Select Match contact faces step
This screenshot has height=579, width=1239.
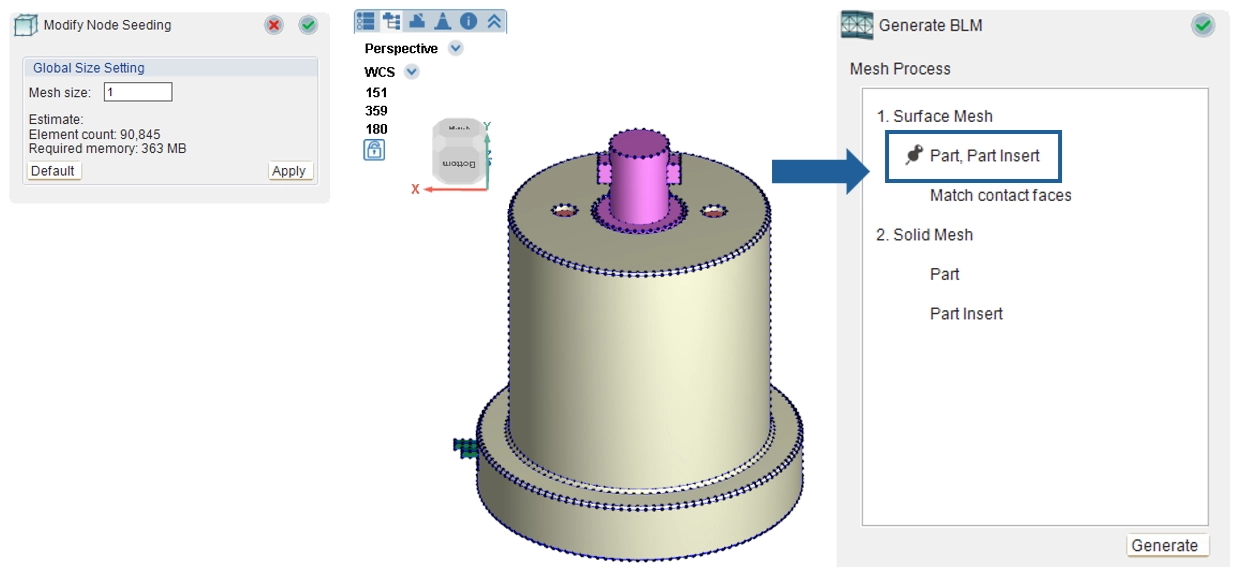click(1000, 195)
